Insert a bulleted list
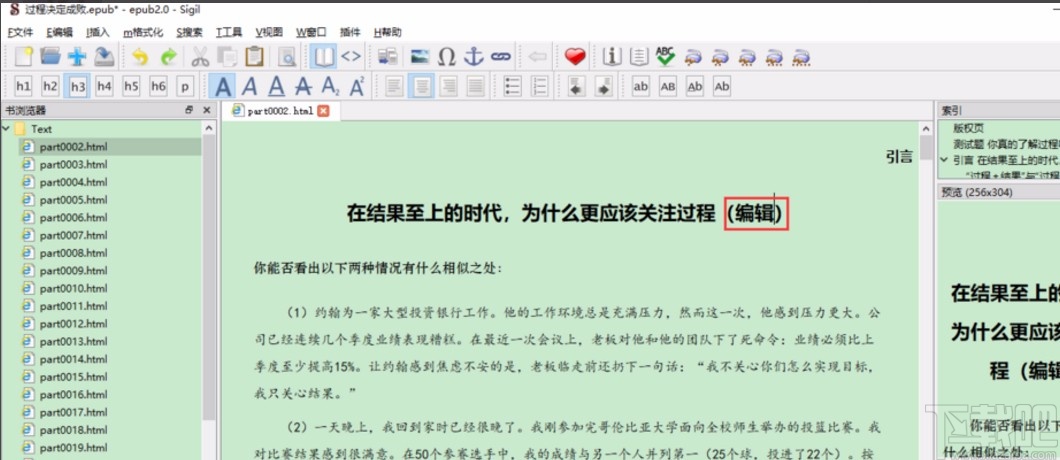The width and height of the screenshot is (1060, 460). point(513,87)
